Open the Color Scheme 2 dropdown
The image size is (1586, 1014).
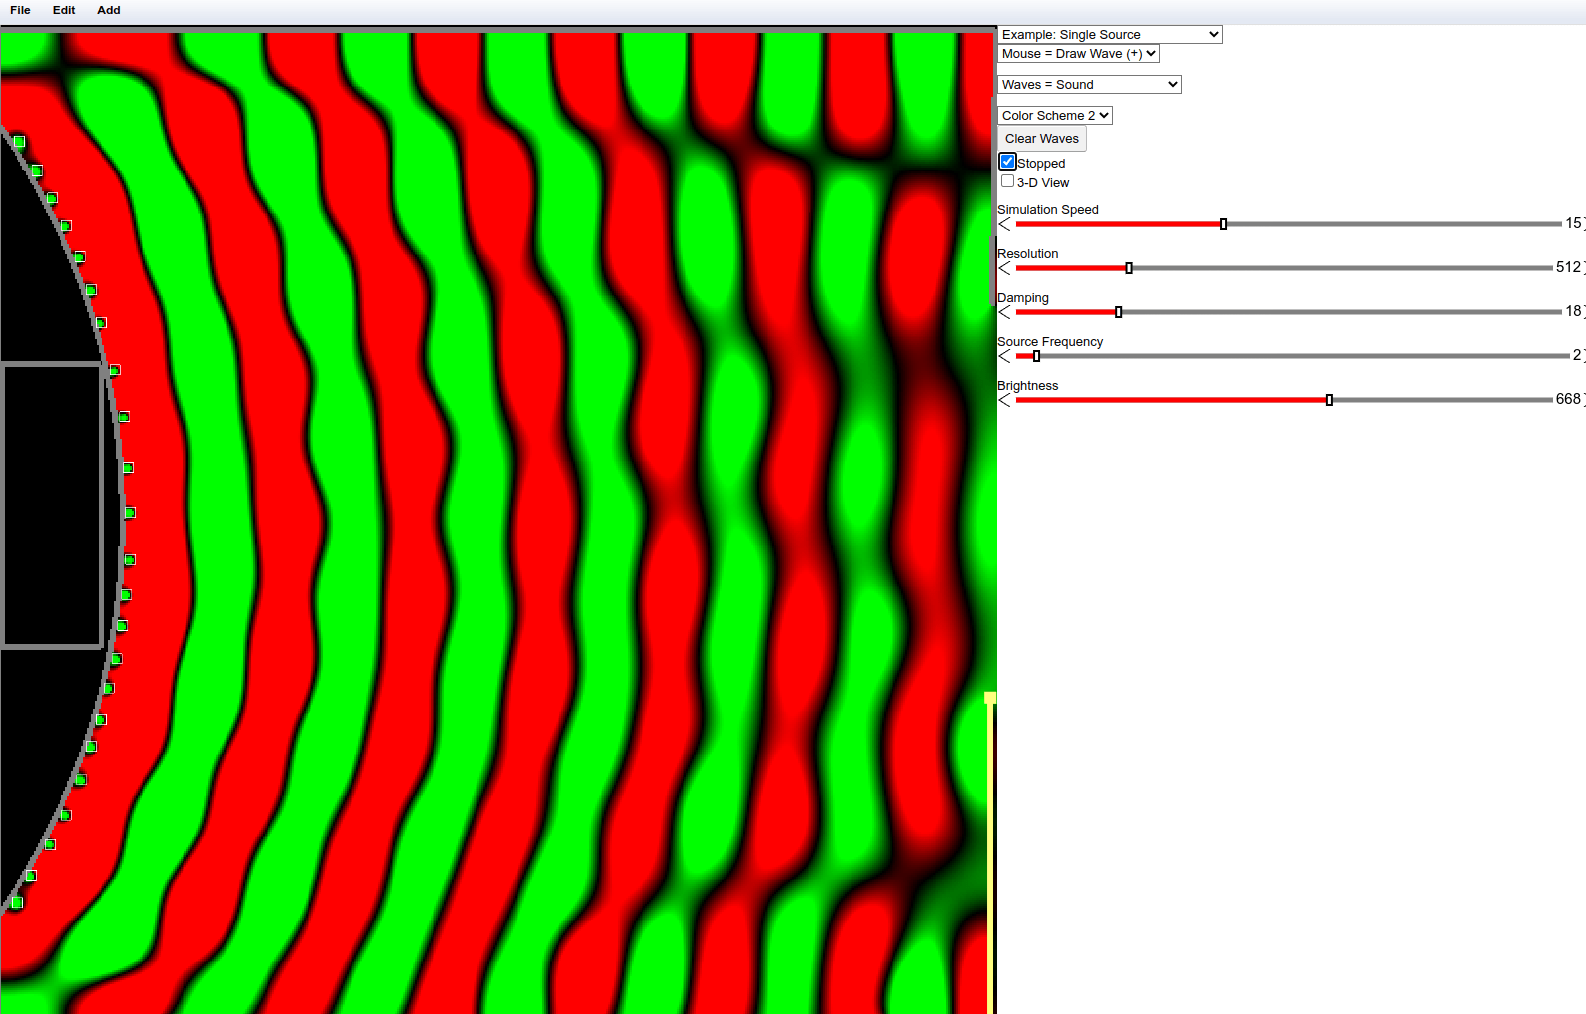coord(1055,116)
